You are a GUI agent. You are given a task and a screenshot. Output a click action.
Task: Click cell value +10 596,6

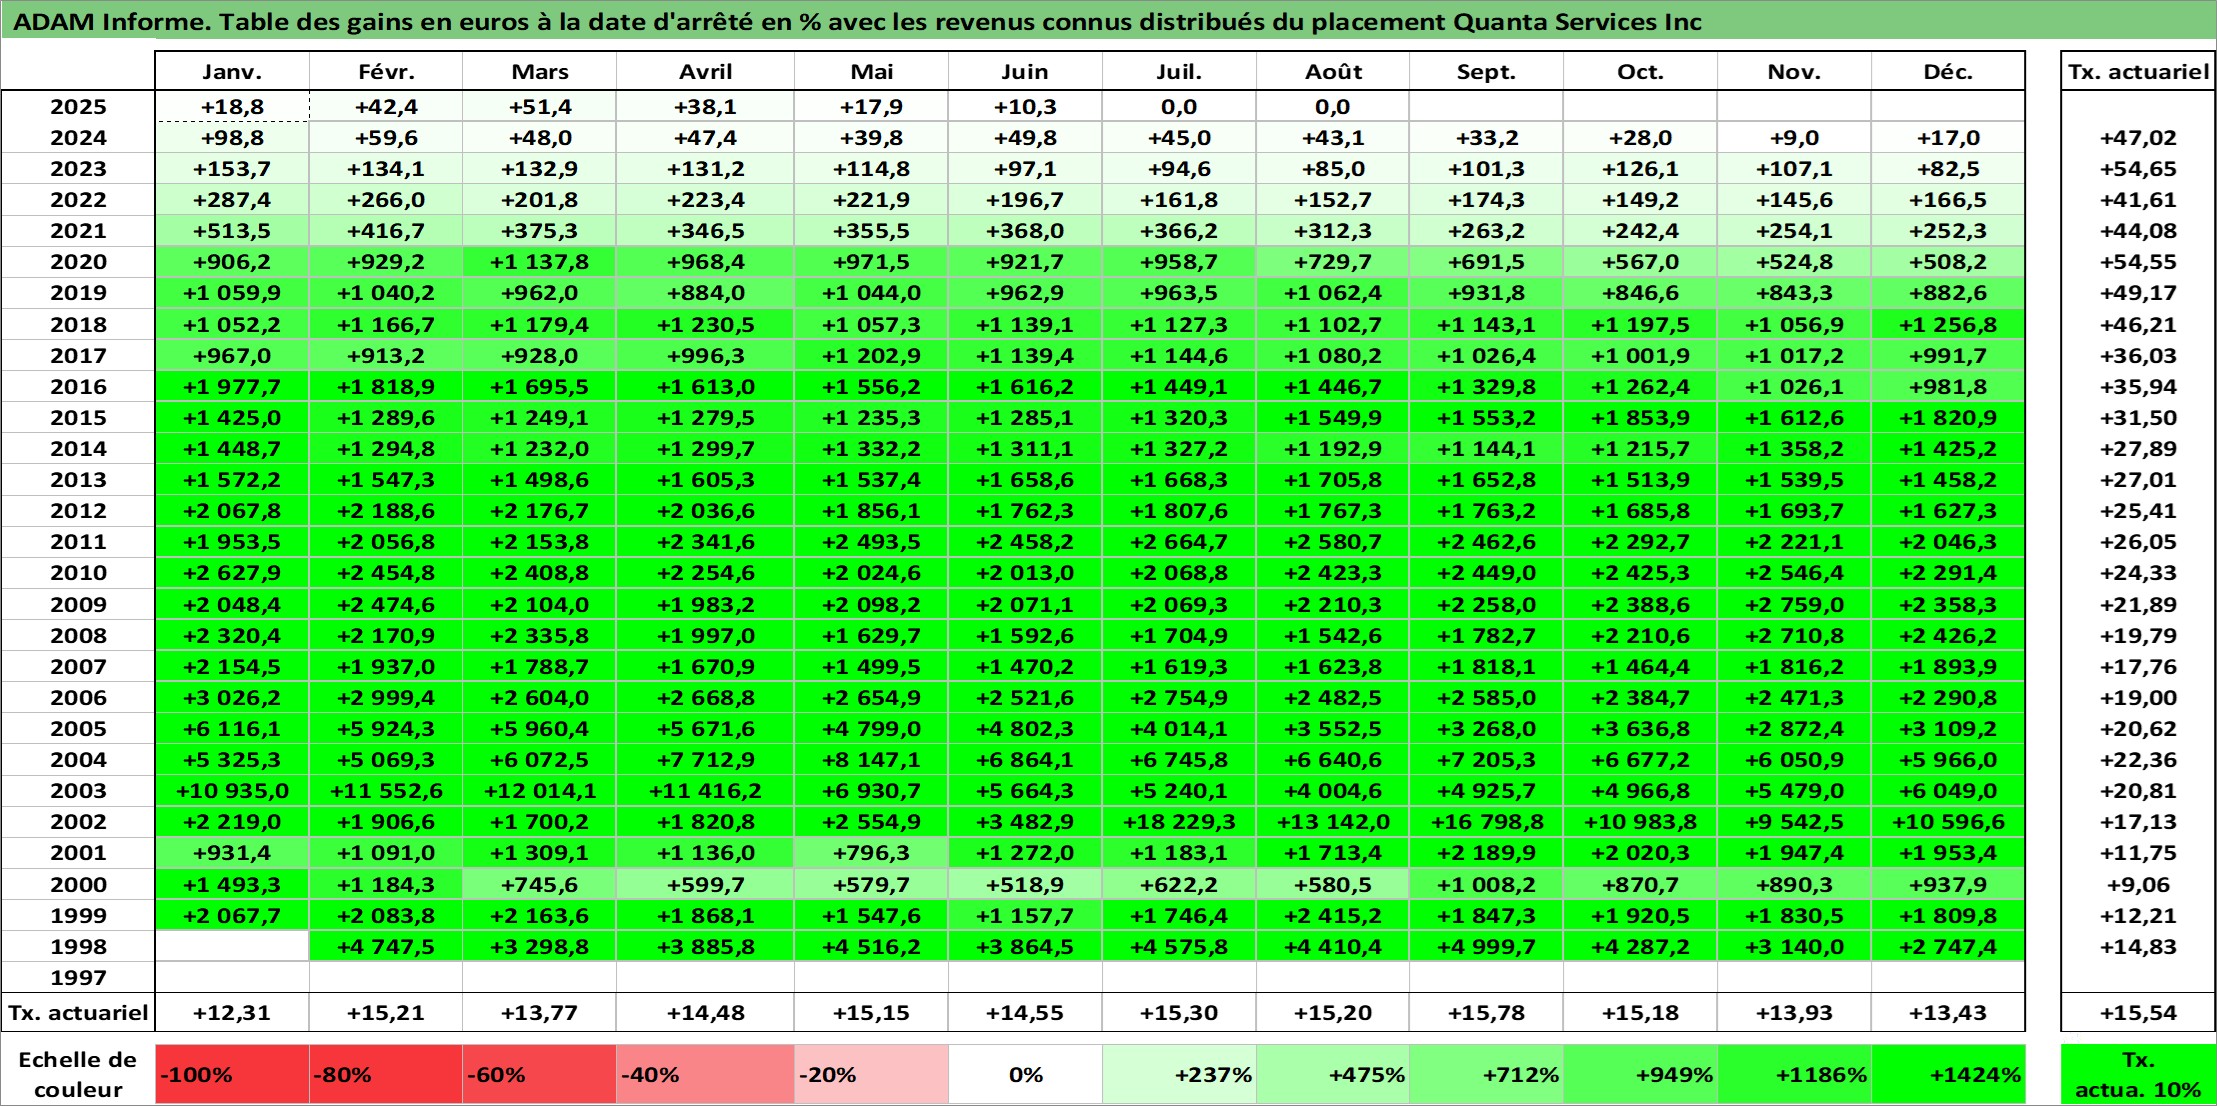click(1948, 822)
